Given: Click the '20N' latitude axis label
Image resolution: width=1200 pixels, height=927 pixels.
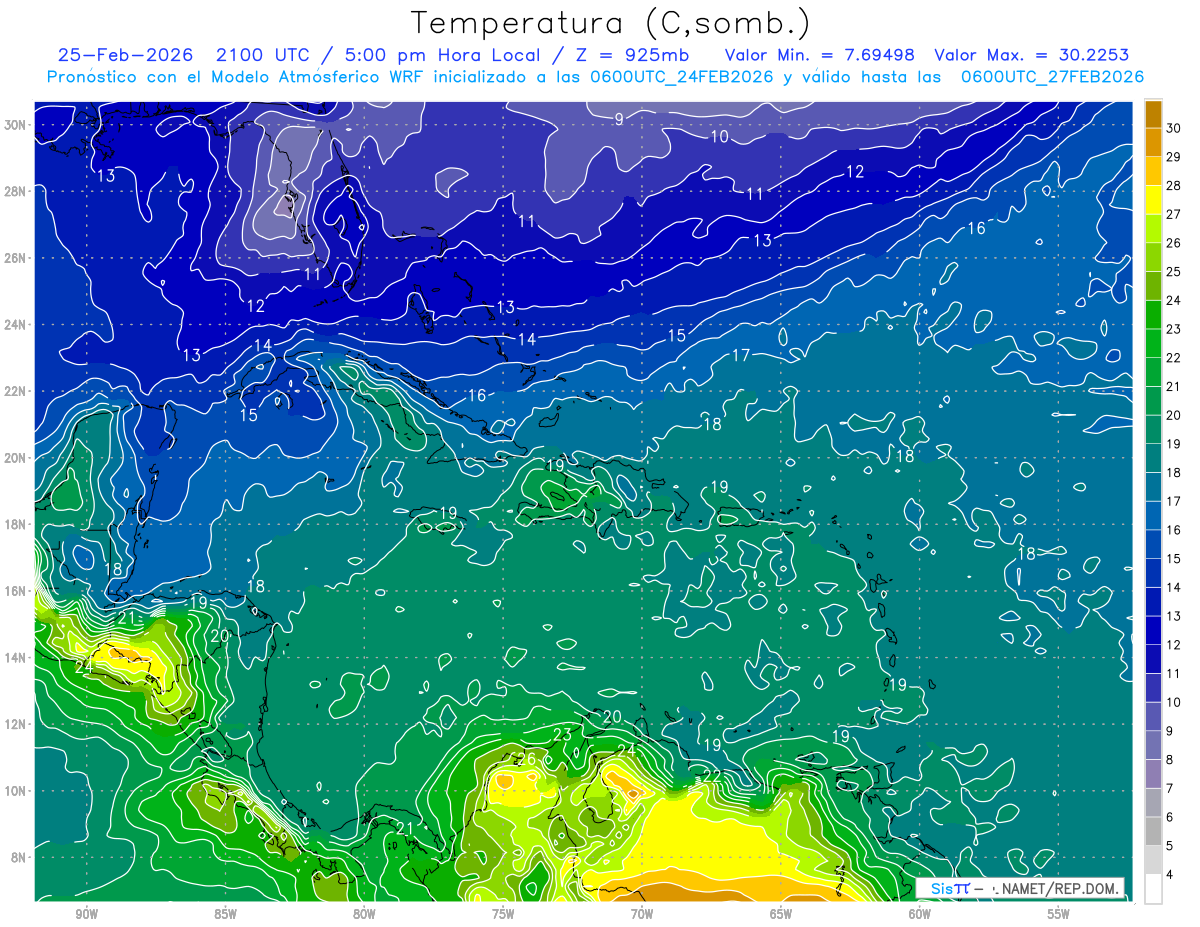Looking at the screenshot, I should pyautogui.click(x=16, y=458).
